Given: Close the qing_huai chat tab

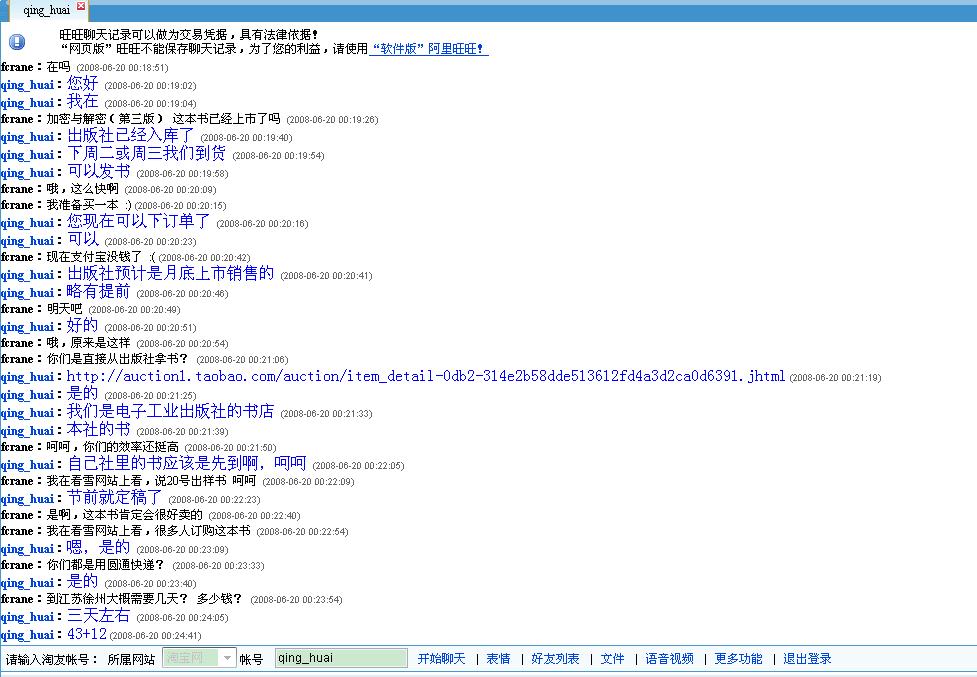Looking at the screenshot, I should click(81, 6).
